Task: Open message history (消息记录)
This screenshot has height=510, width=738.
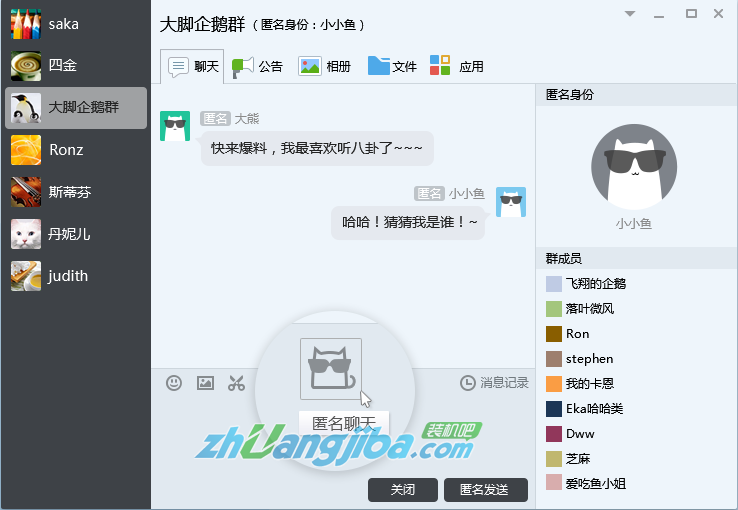Action: coord(494,382)
